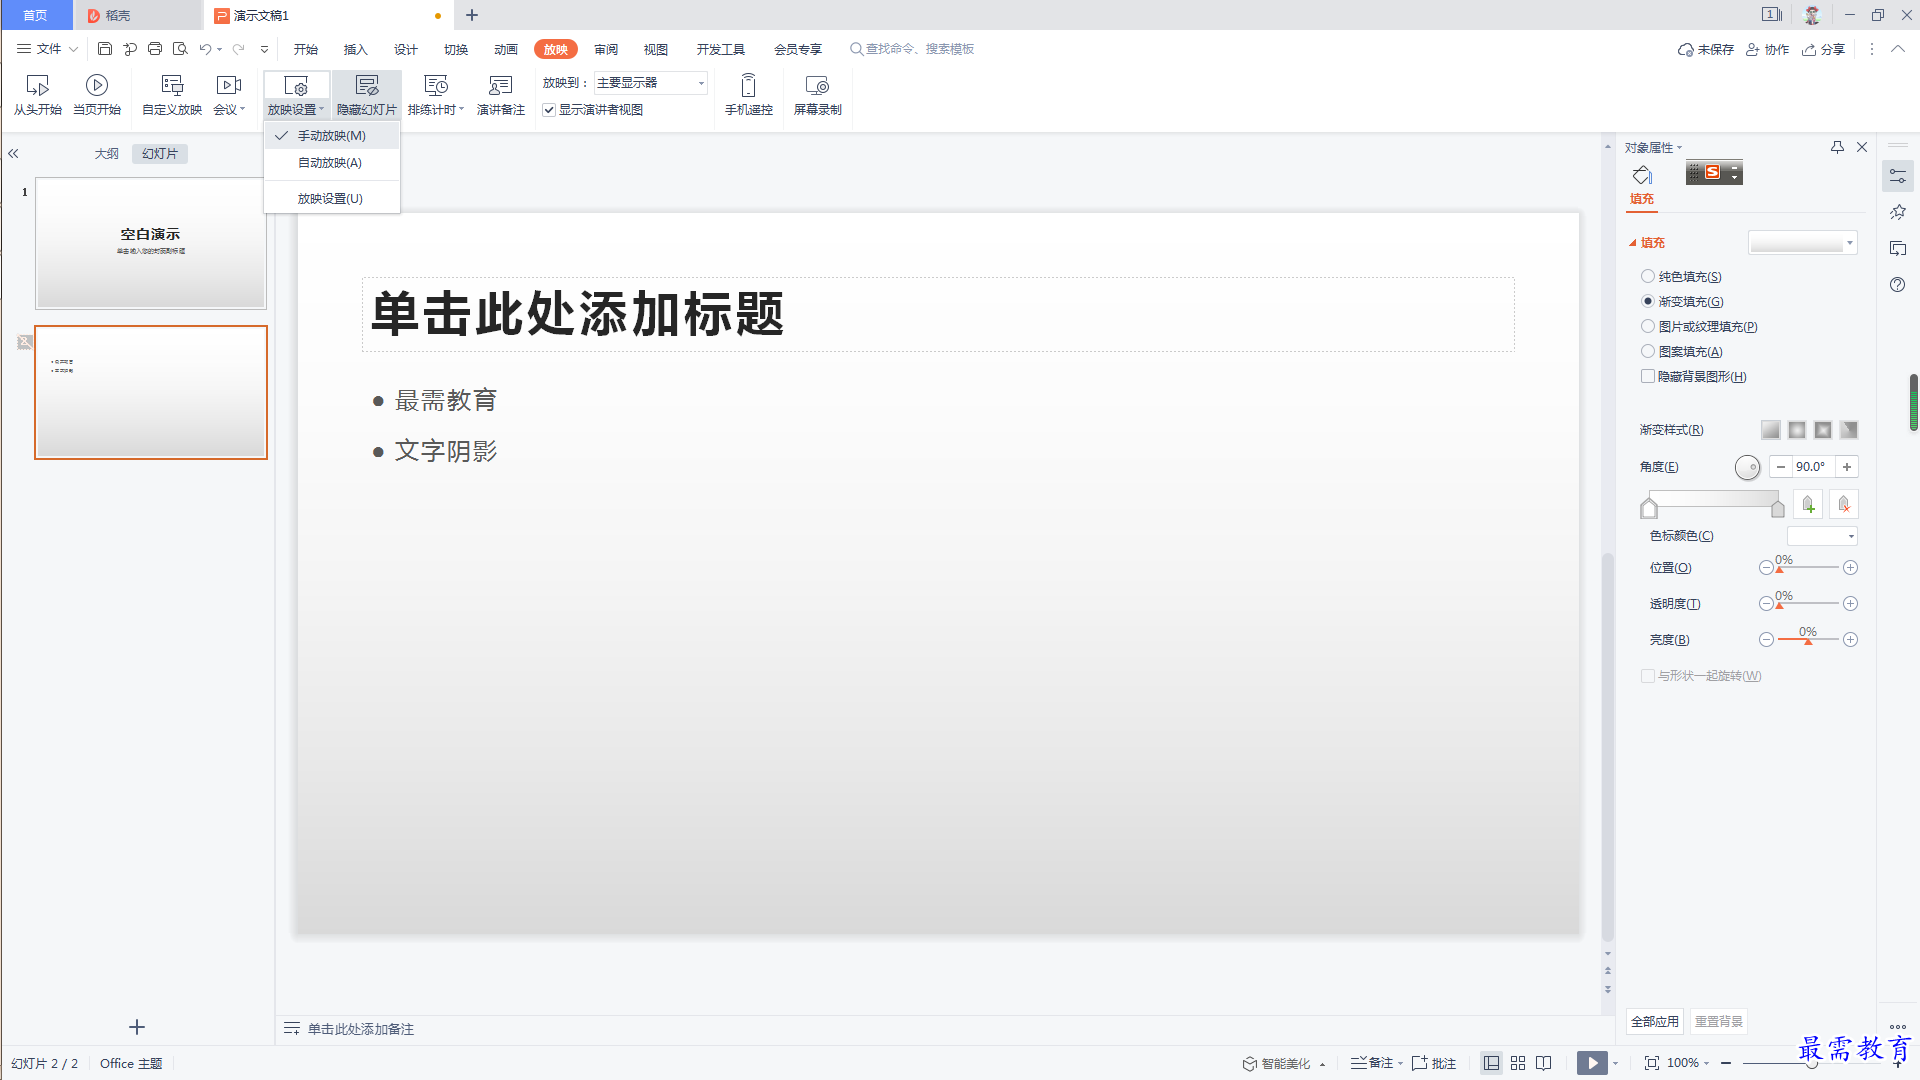
Task: Open phone remote control (手机遥控)
Action: pyautogui.click(x=749, y=95)
